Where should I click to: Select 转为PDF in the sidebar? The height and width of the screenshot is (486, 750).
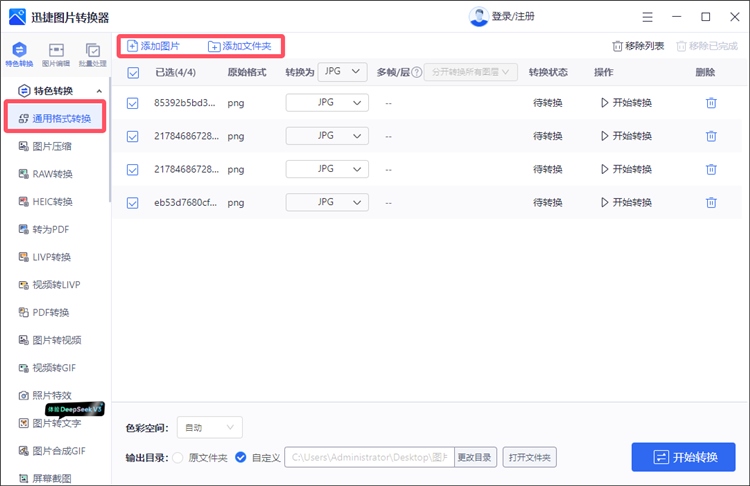coord(44,230)
